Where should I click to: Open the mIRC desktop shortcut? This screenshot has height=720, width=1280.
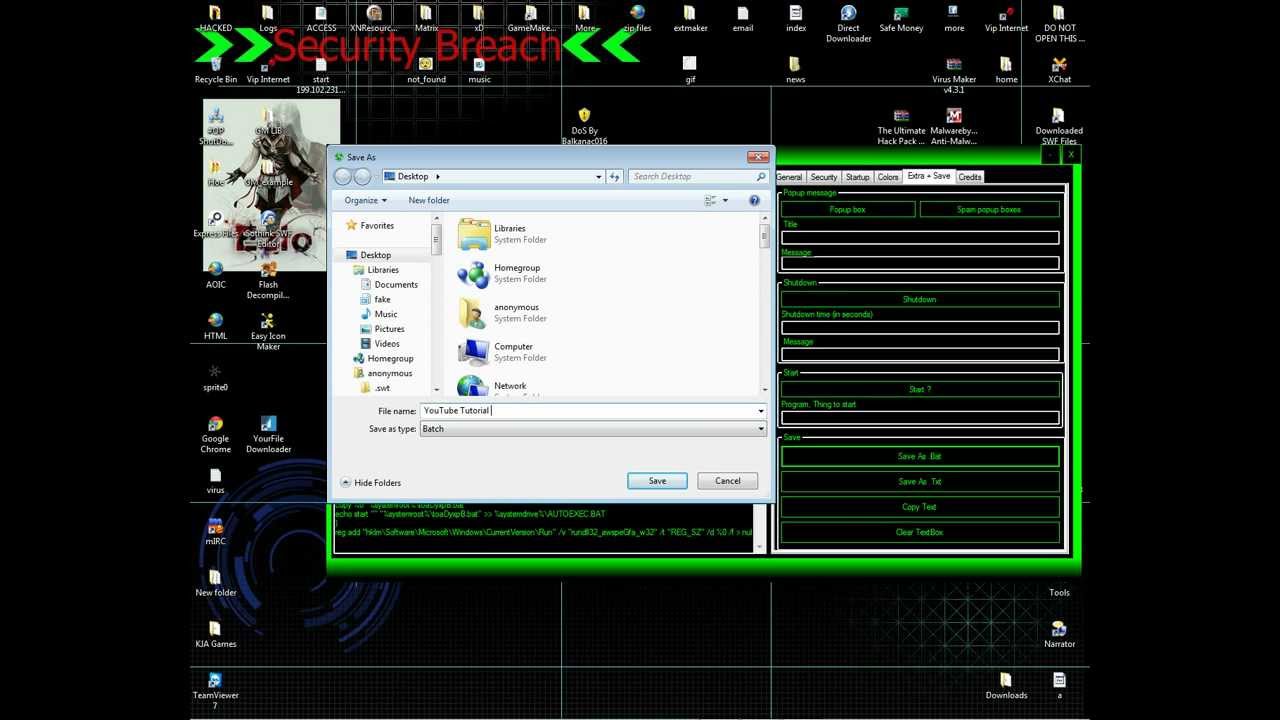tap(215, 532)
